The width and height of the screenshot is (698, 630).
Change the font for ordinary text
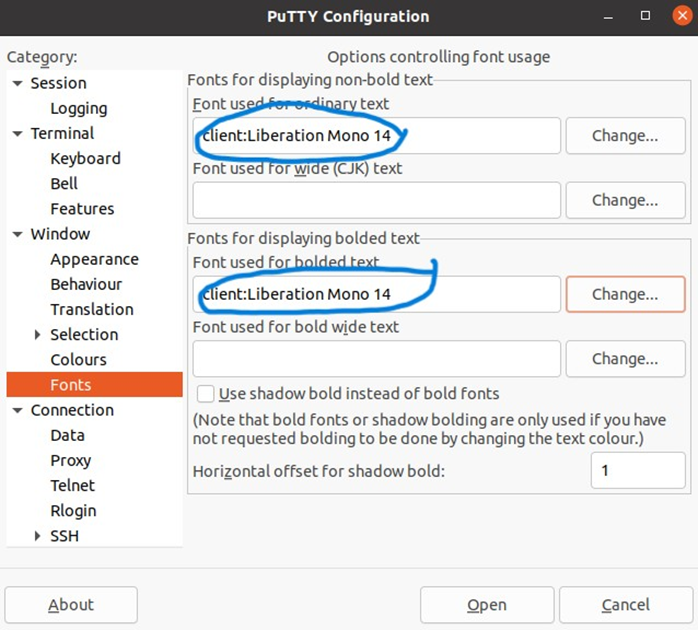pyautogui.click(x=624, y=136)
